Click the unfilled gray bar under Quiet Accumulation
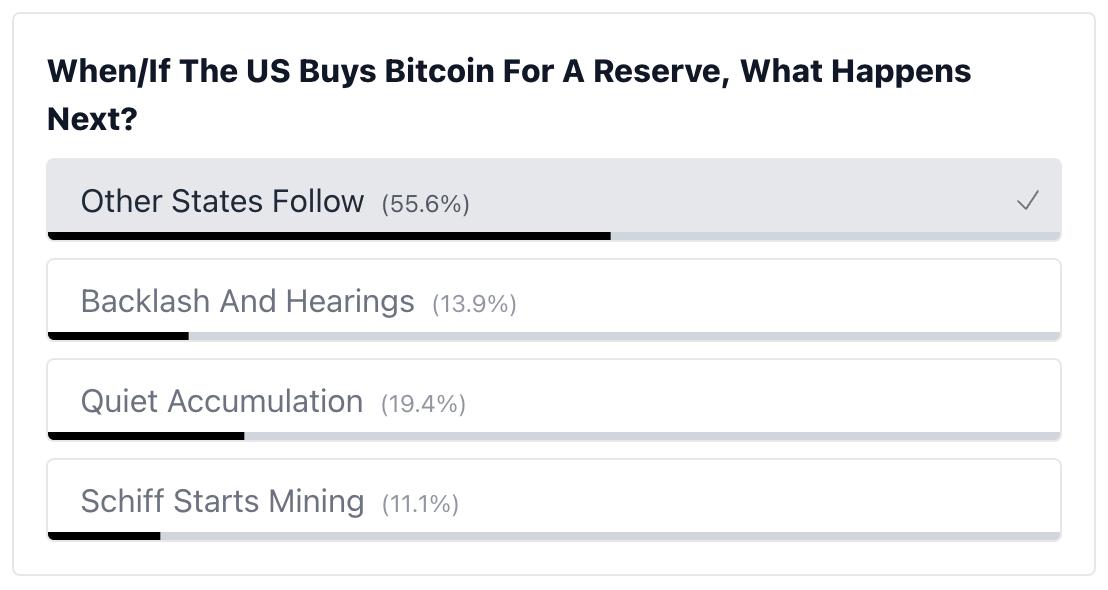This screenshot has height=590, width=1108. tap(652, 436)
